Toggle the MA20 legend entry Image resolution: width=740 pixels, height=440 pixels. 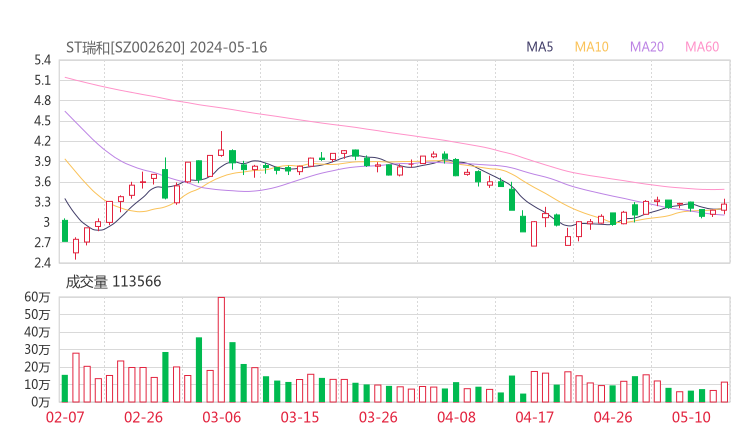coord(646,47)
